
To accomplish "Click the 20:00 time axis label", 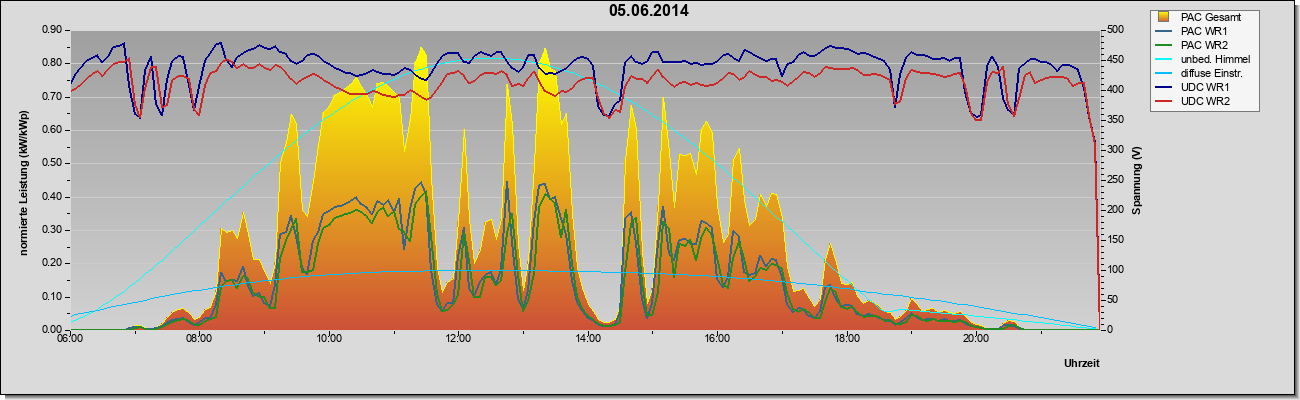I will click(976, 338).
